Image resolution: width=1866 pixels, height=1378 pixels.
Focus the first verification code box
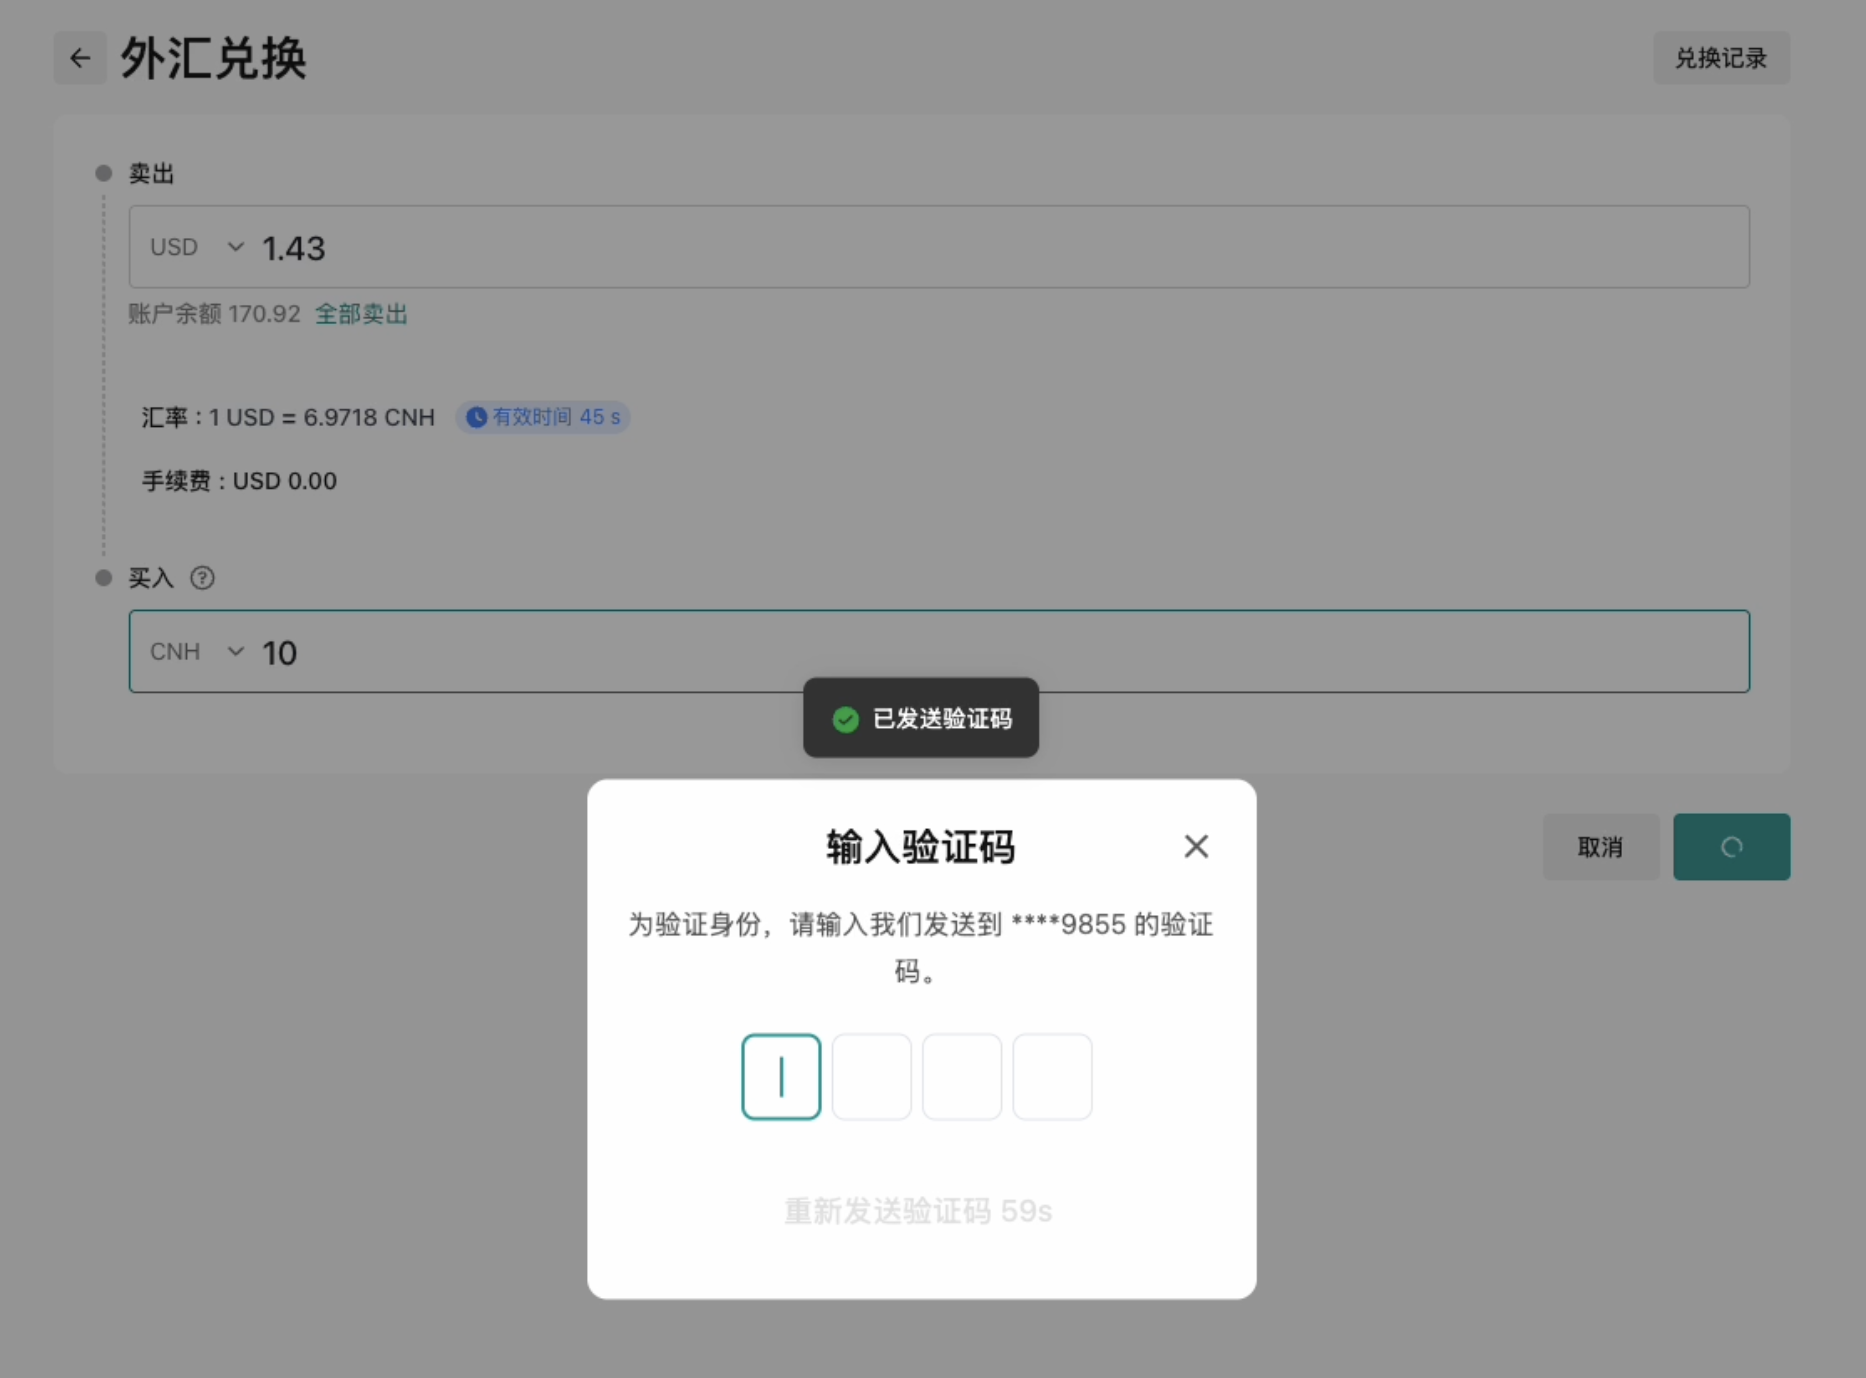tap(781, 1077)
